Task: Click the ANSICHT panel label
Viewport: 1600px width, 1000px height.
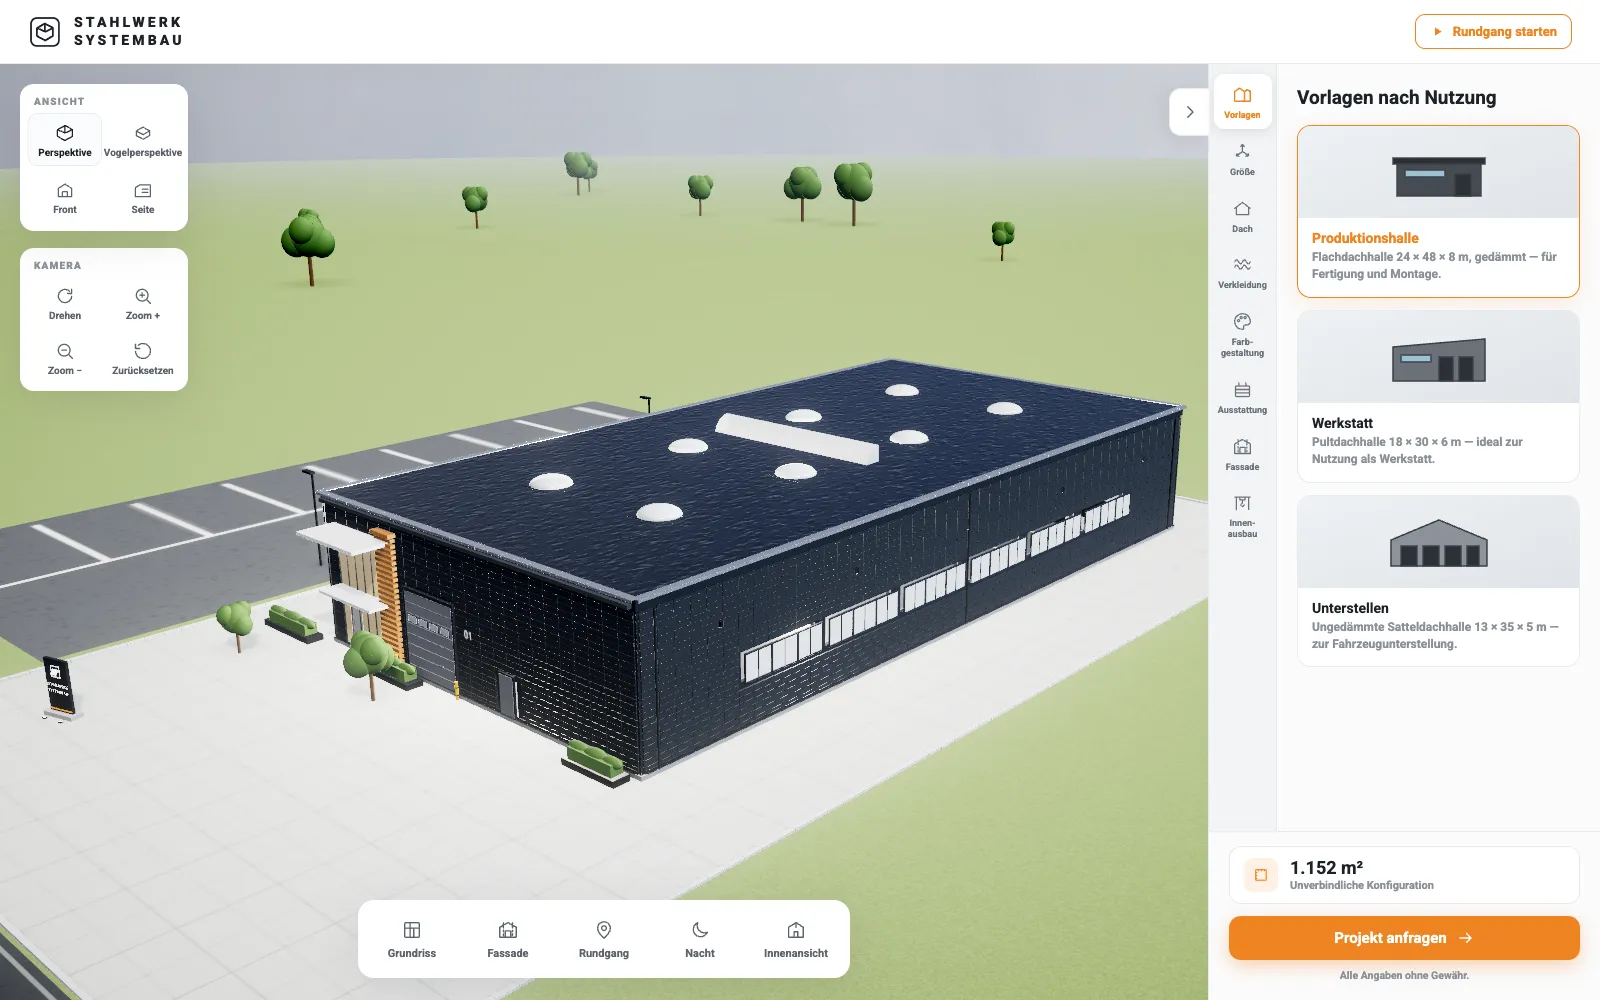Action: tap(59, 101)
